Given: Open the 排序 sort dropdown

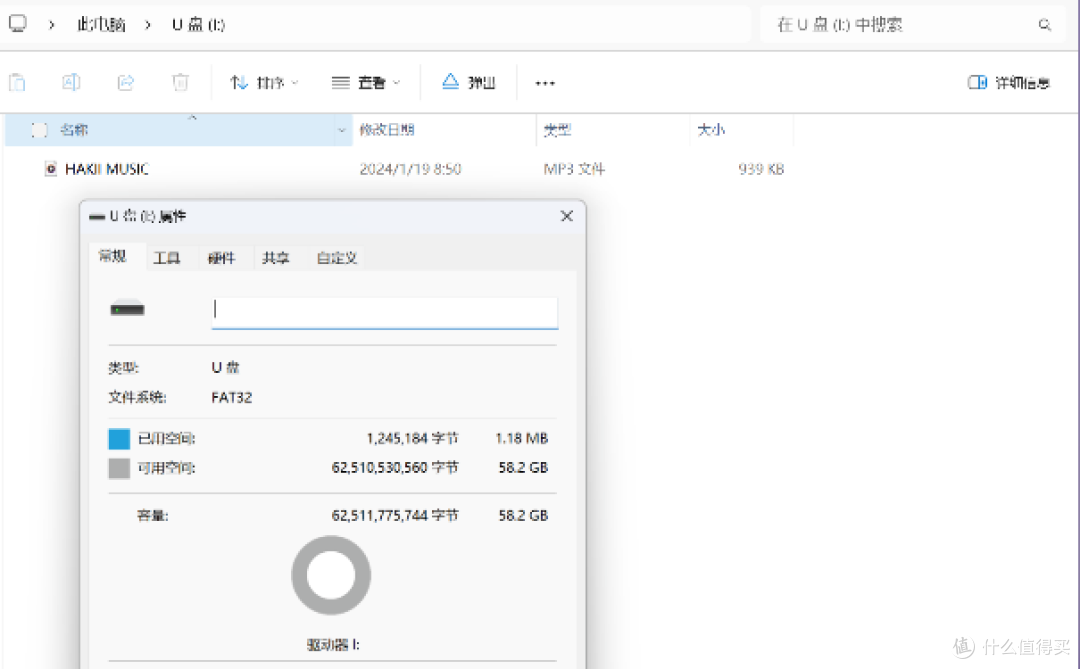Looking at the screenshot, I should 264,83.
